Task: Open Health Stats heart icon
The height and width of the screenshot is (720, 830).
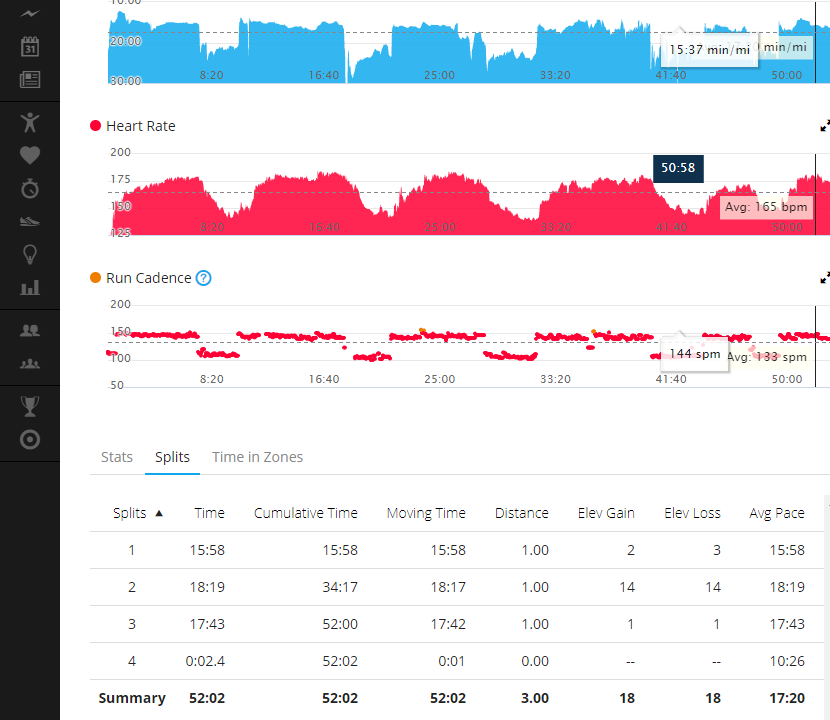Action: [30, 155]
